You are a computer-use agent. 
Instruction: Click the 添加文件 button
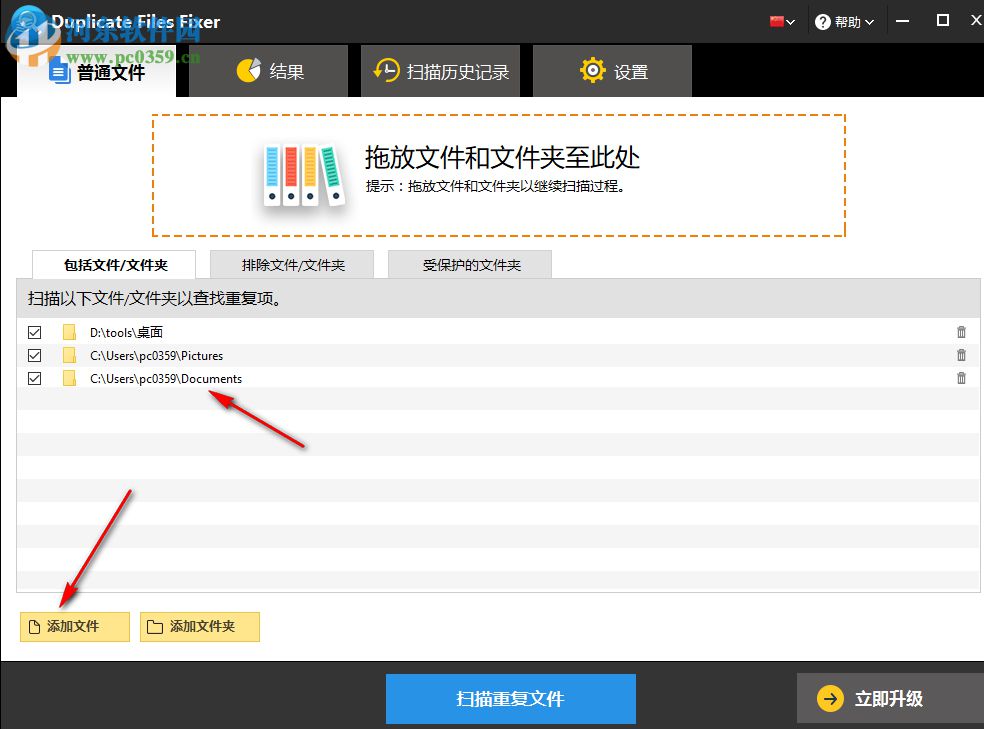[74, 626]
